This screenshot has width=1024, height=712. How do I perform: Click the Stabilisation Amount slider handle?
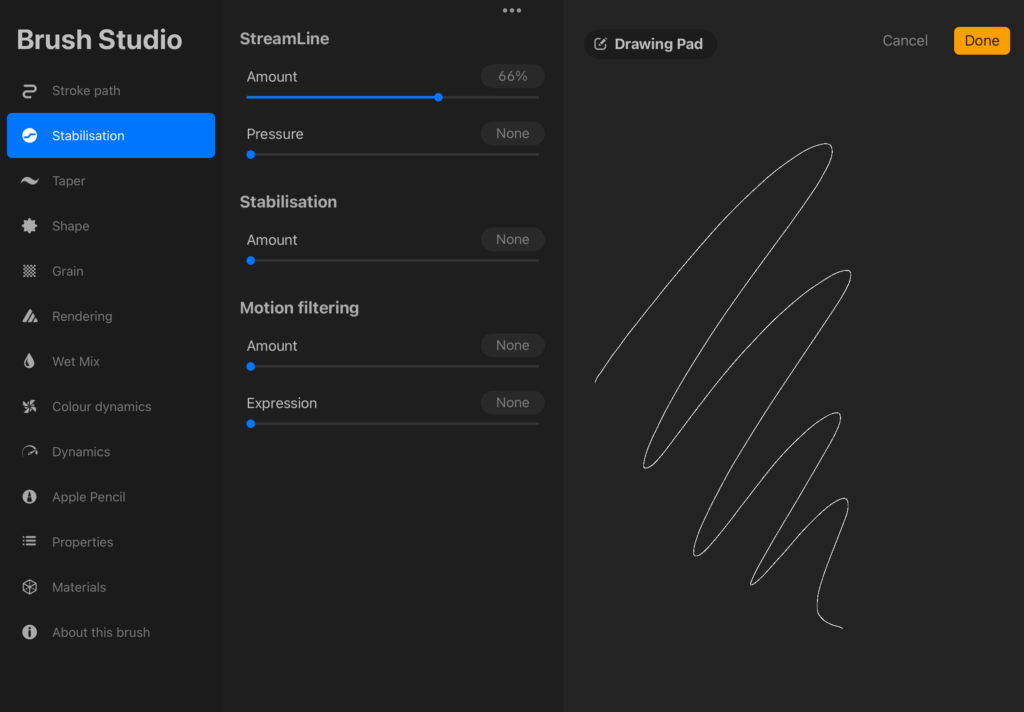pos(251,261)
